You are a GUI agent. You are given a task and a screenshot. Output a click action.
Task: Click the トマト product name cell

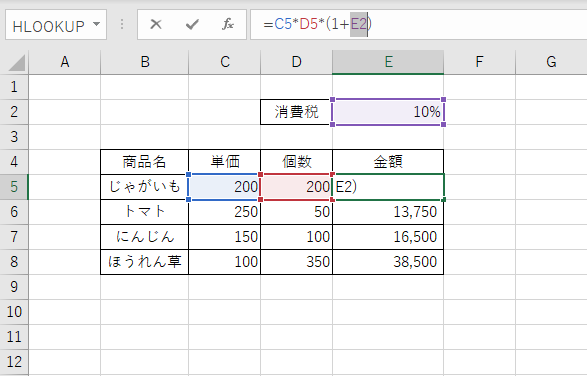point(145,212)
